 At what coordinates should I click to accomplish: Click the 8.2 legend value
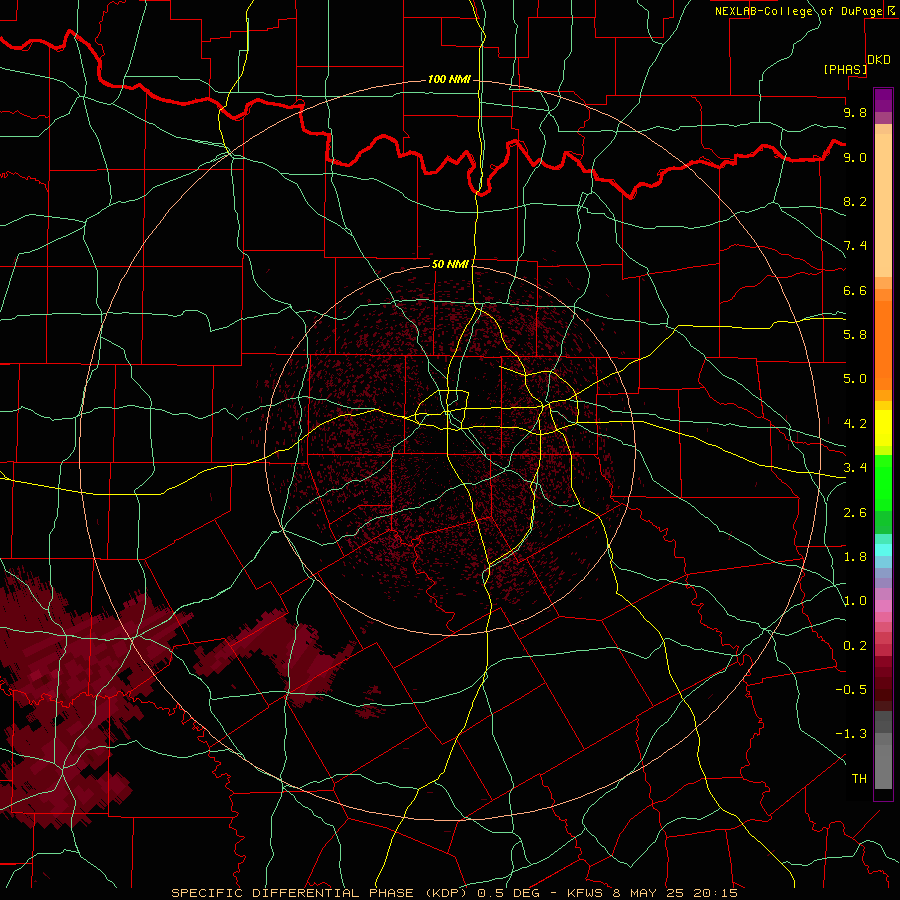(855, 201)
